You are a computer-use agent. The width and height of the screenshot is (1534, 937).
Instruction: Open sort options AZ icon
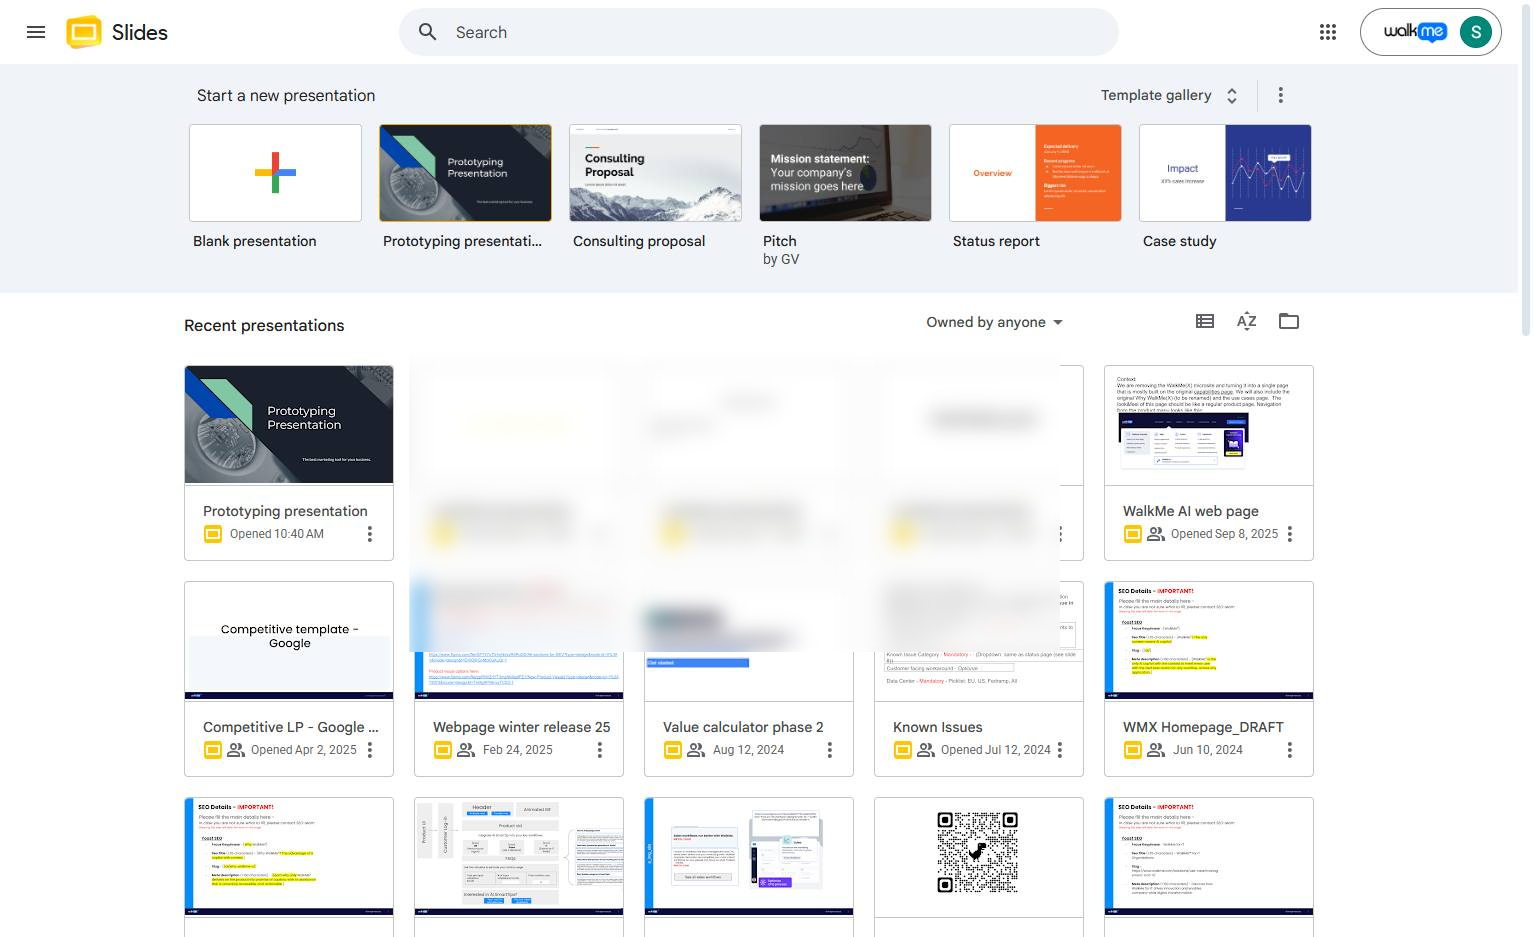click(x=1246, y=321)
